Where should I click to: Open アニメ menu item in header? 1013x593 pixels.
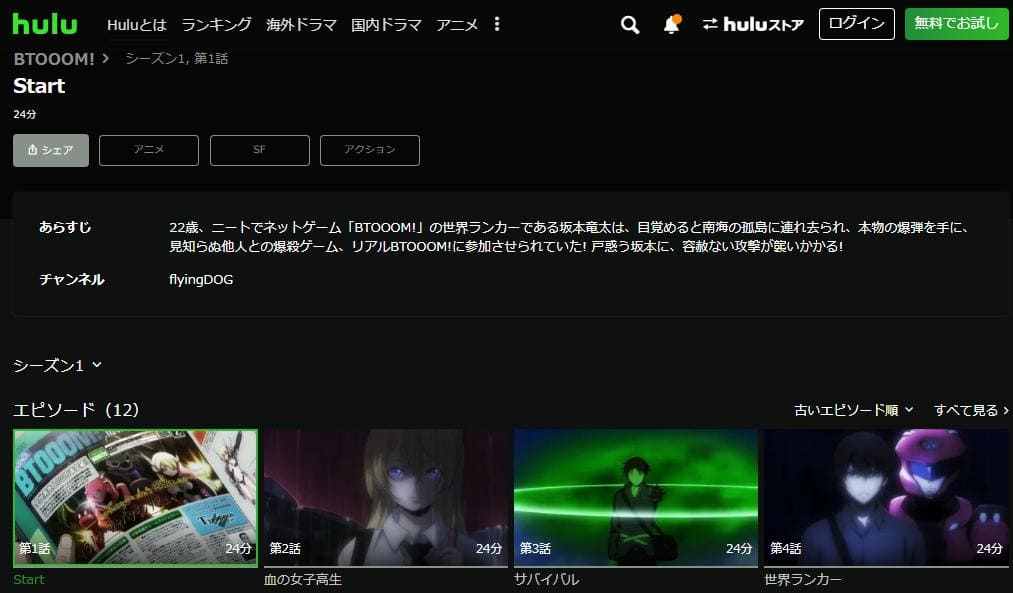(457, 25)
